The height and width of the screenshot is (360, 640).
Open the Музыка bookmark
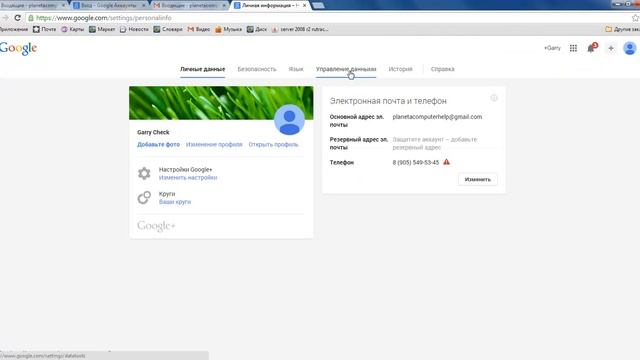coord(229,29)
